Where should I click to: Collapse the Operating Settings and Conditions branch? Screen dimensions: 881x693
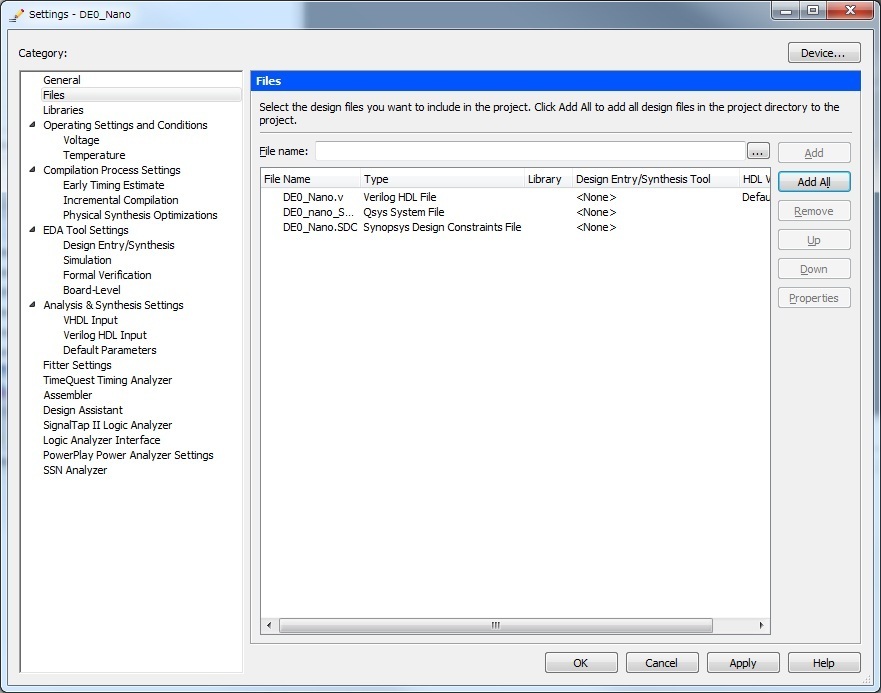31,125
